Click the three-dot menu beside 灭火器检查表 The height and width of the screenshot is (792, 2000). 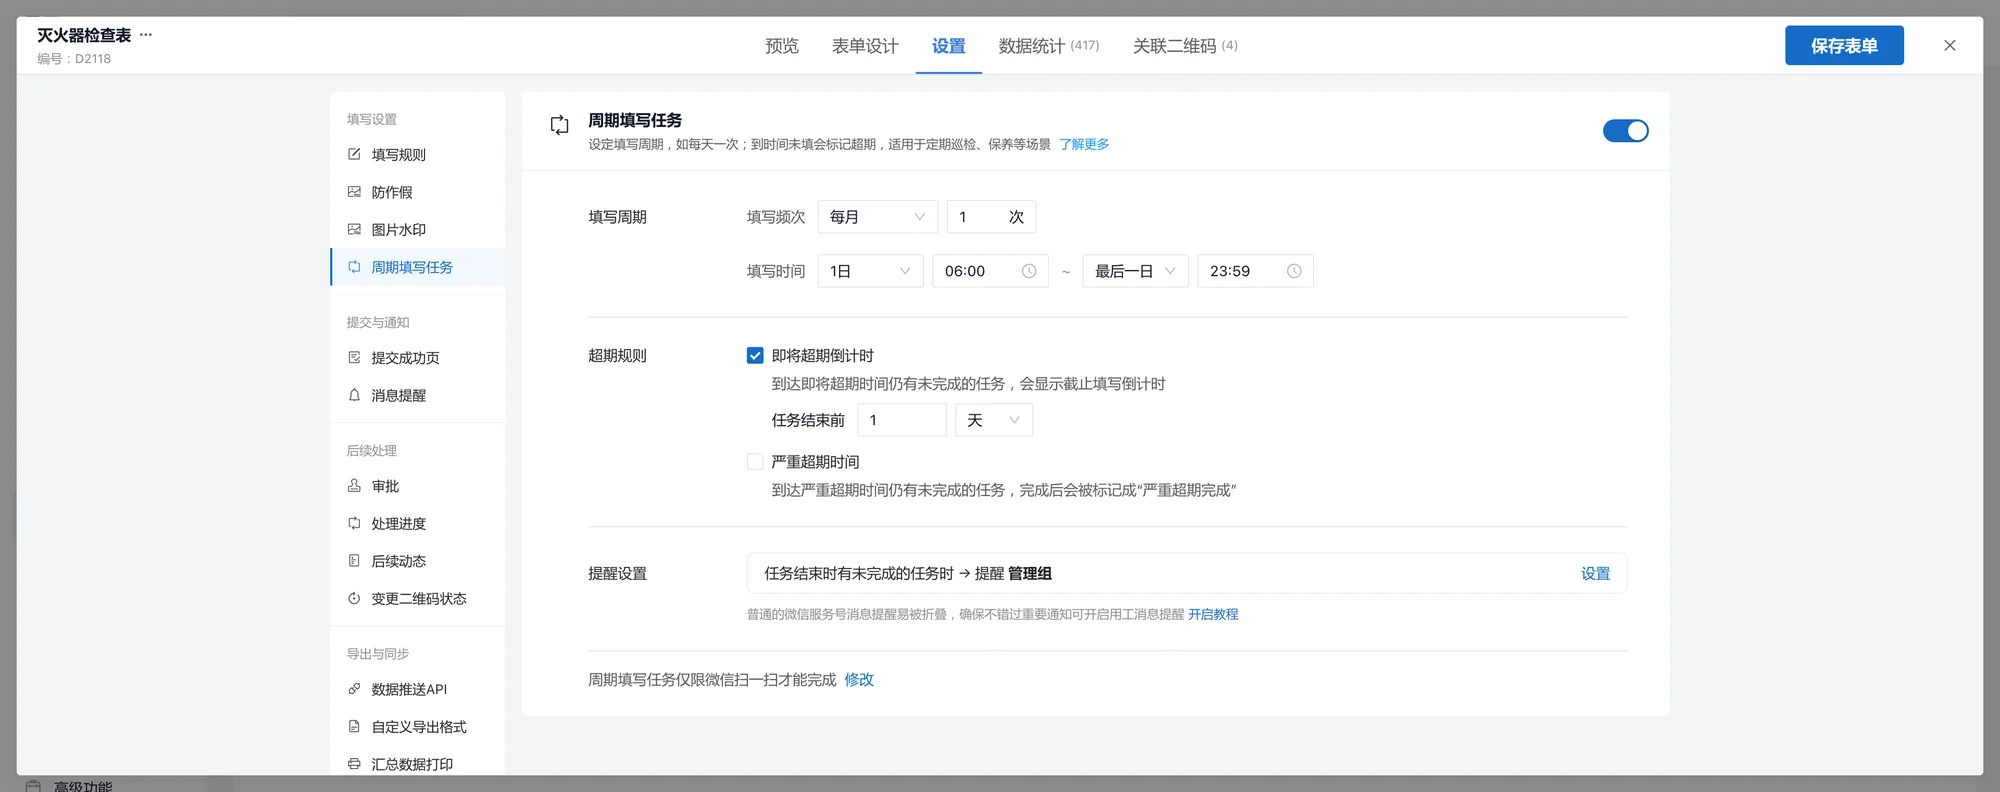pyautogui.click(x=146, y=34)
